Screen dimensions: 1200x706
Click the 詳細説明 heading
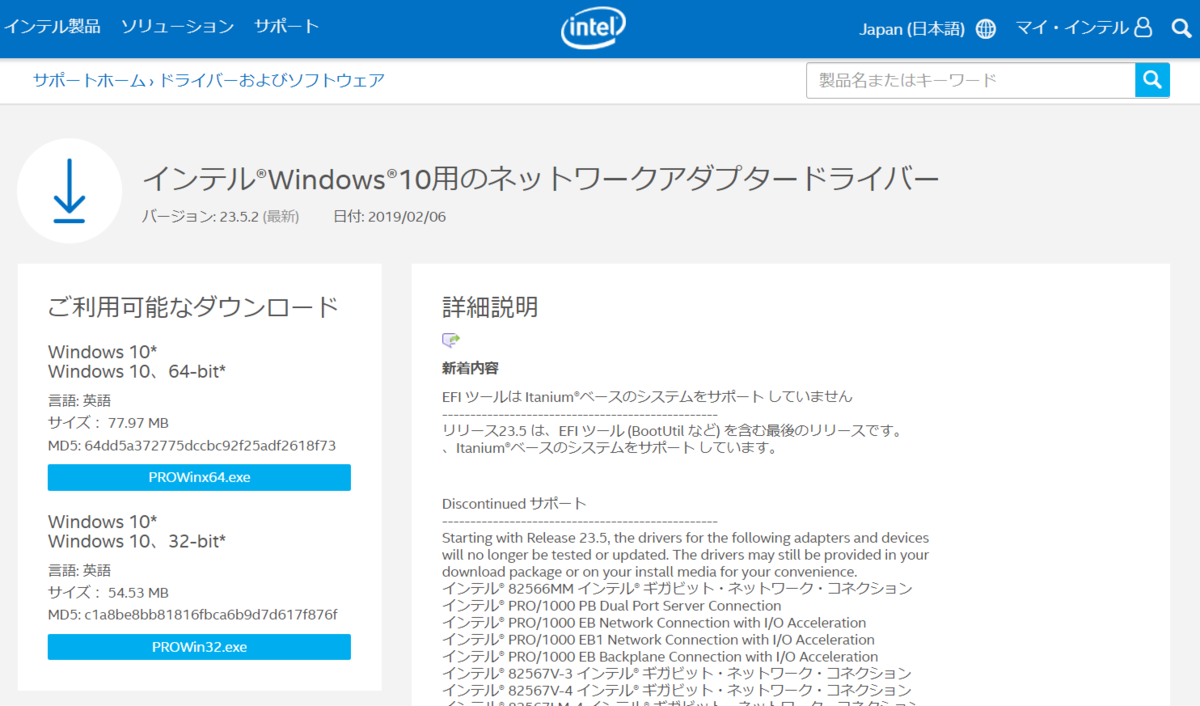pos(490,306)
